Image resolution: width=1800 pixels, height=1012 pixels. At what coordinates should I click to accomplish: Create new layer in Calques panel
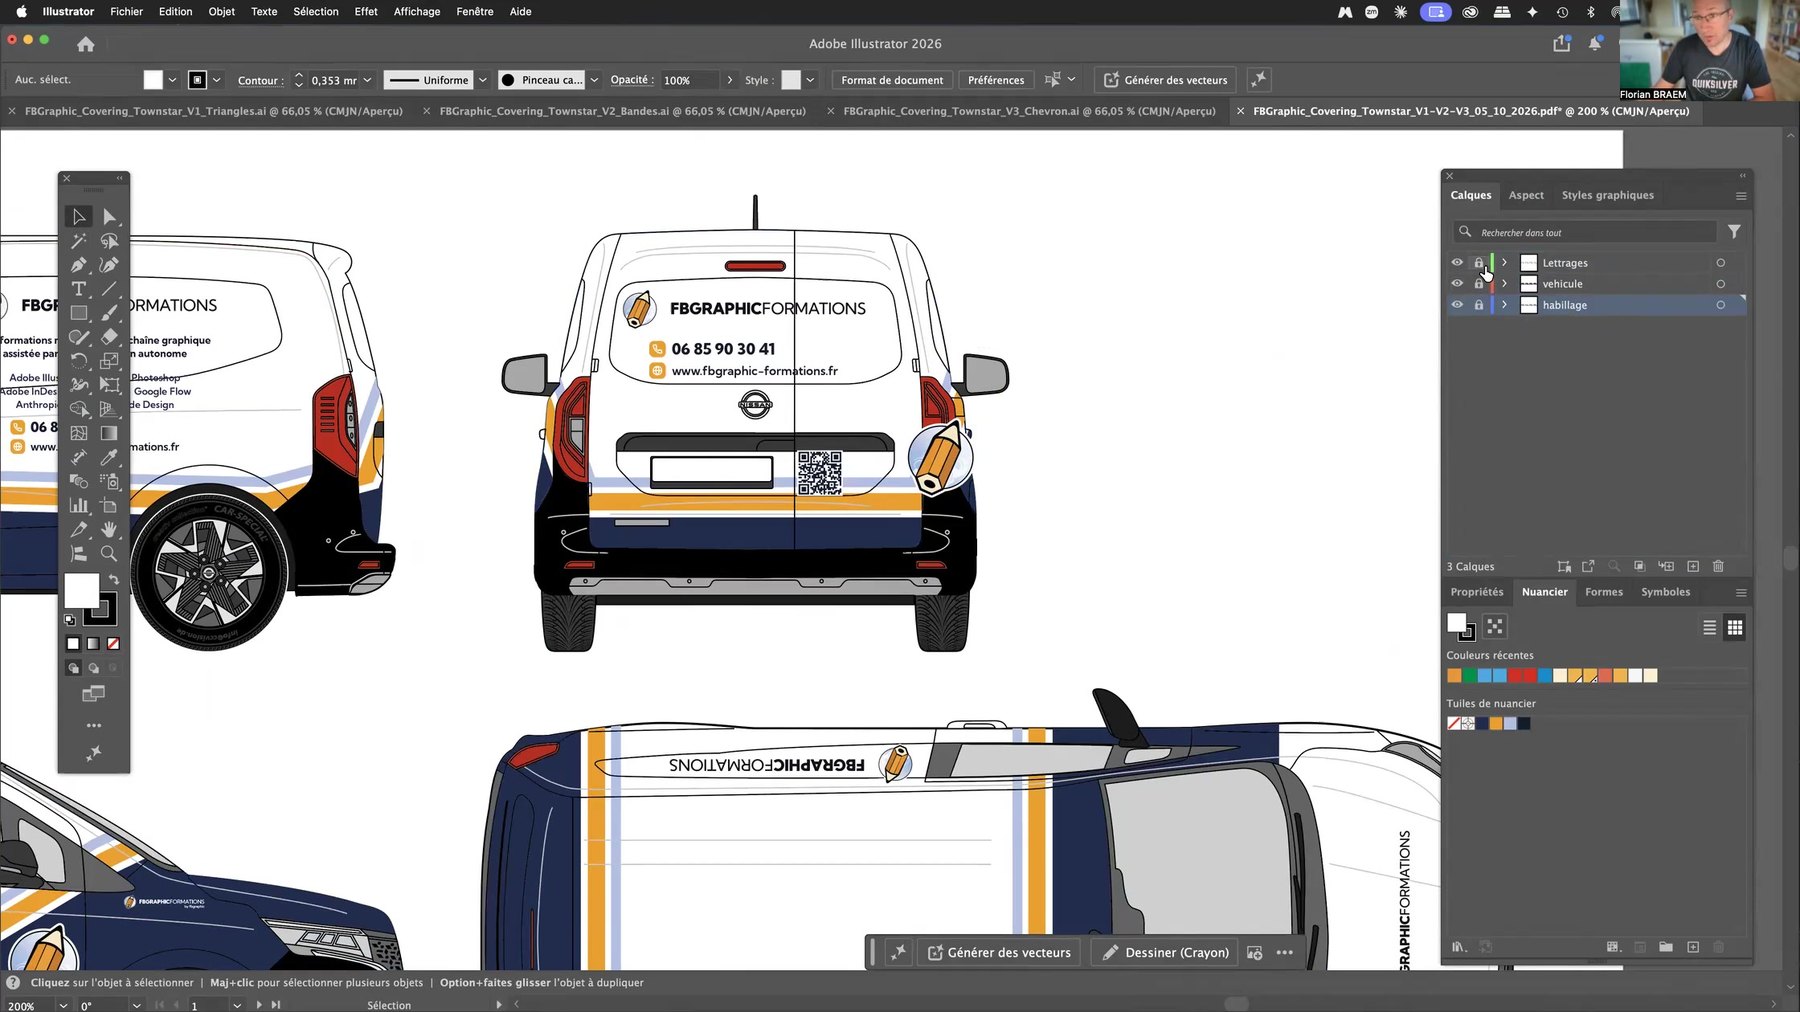click(1693, 566)
